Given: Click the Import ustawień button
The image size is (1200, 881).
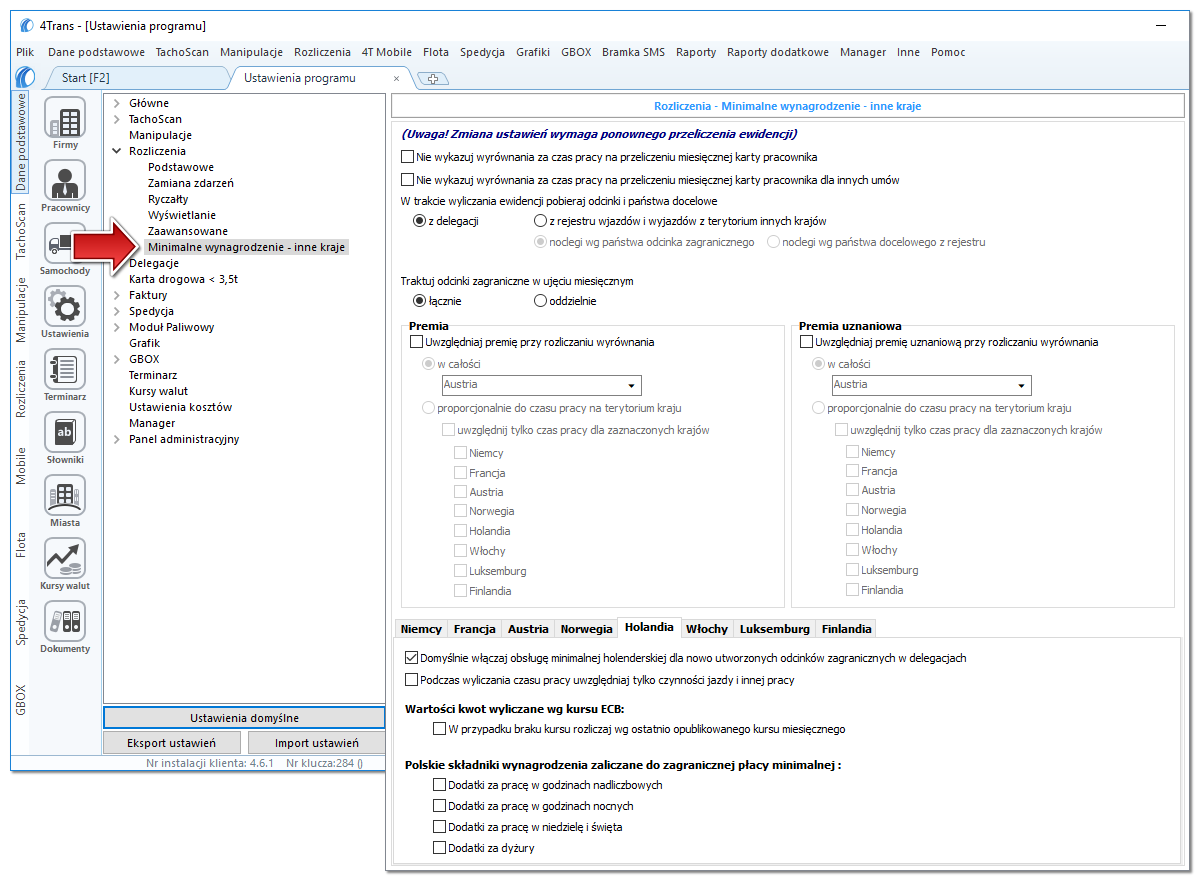Looking at the screenshot, I should tap(316, 743).
